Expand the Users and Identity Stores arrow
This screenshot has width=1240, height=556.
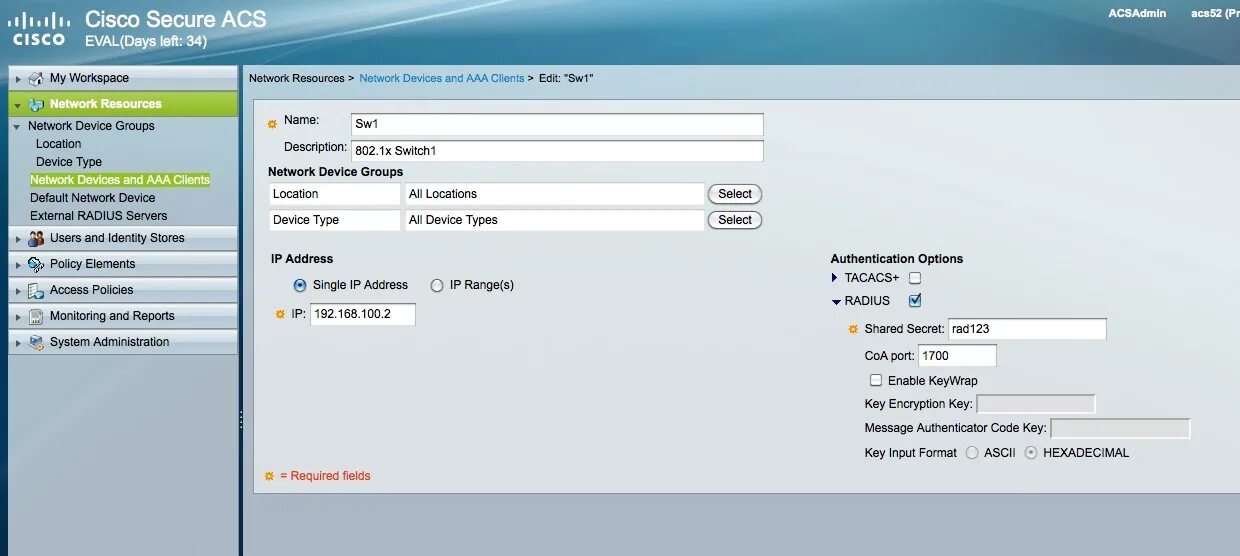coord(18,238)
